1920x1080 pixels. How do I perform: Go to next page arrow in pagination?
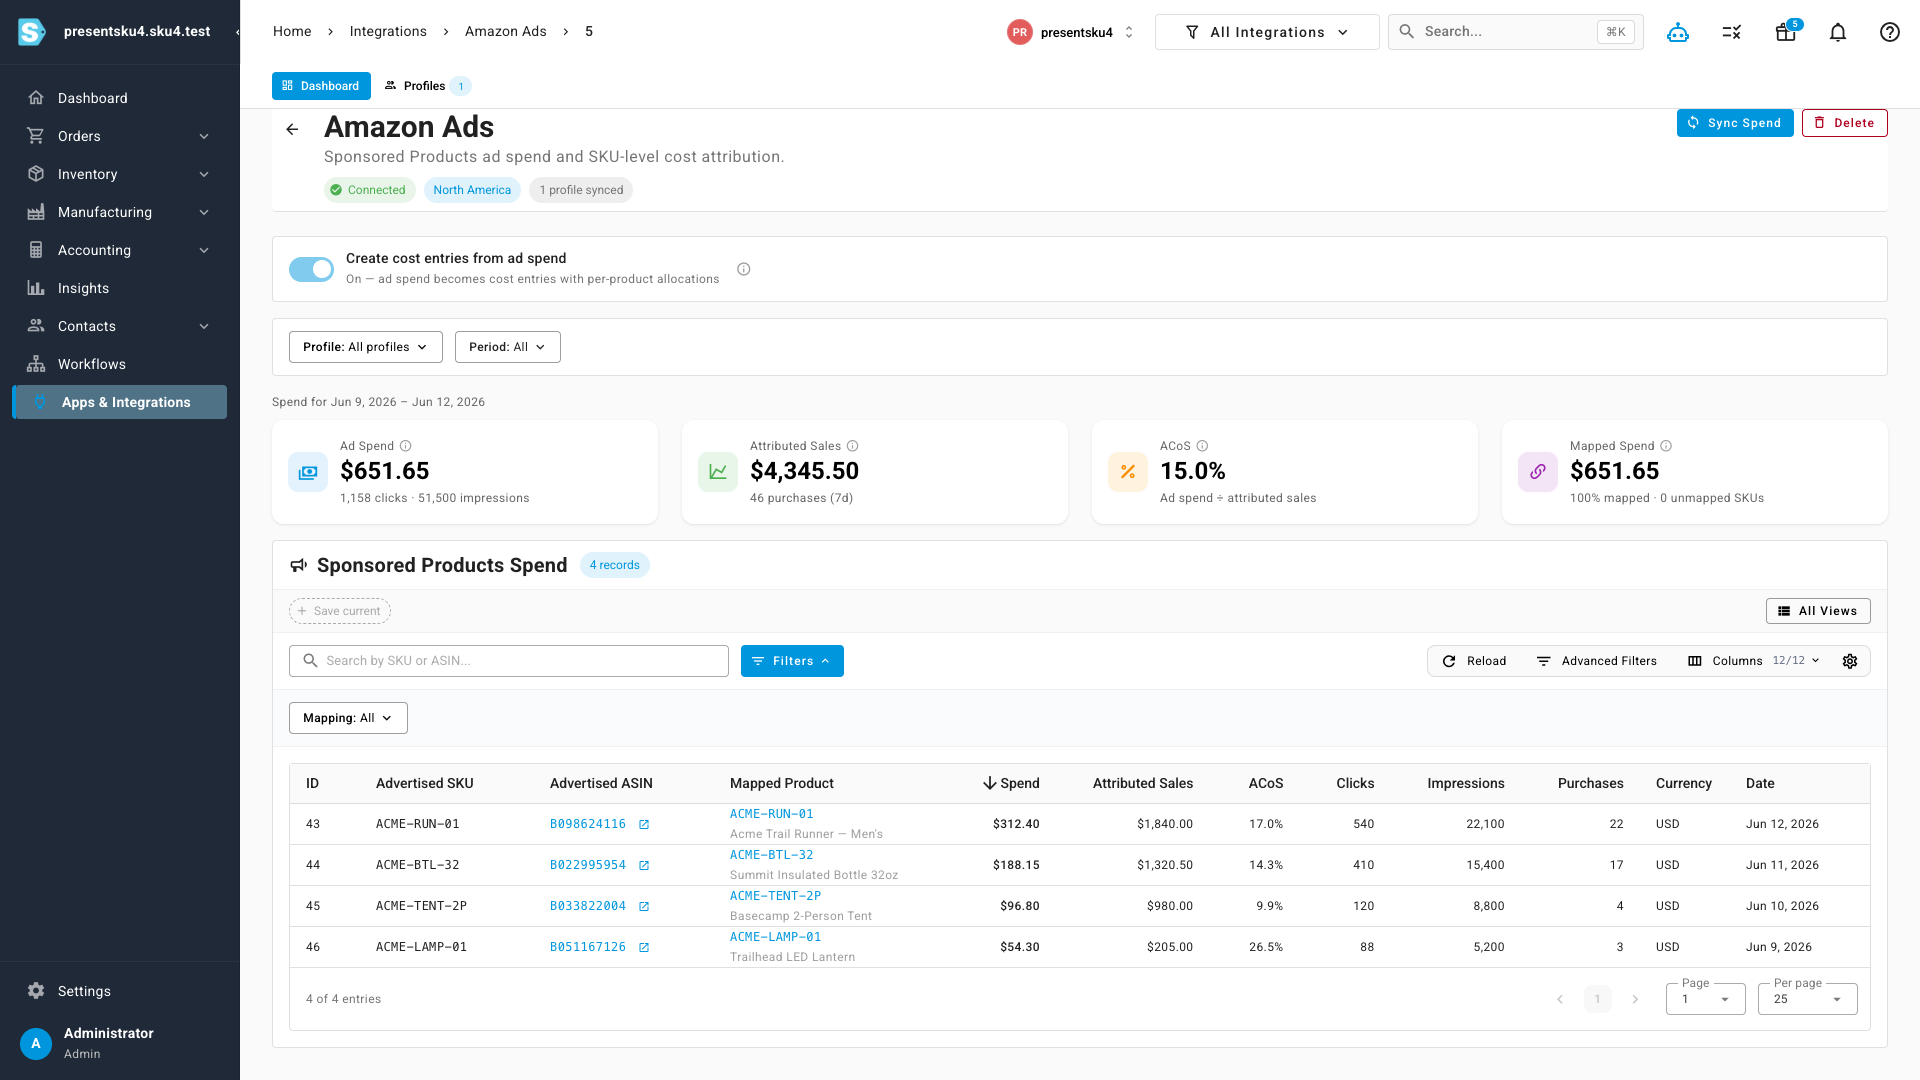[1636, 999]
